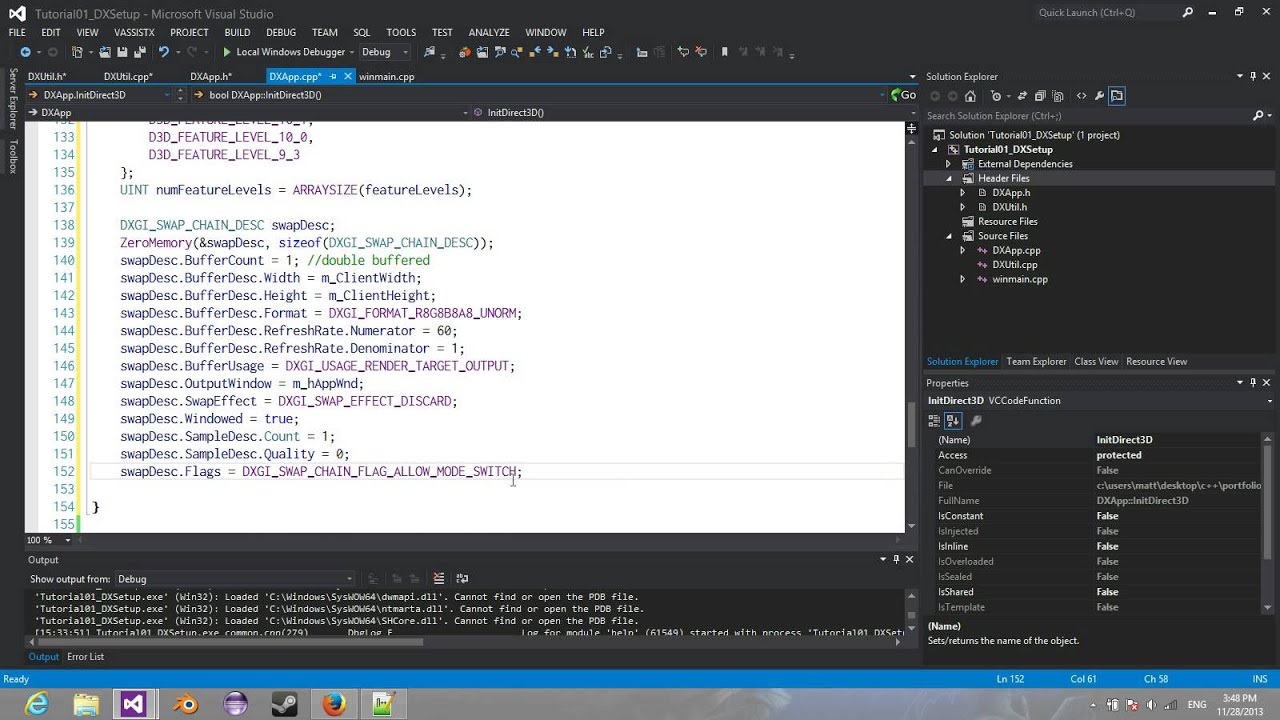This screenshot has width=1280, height=720.
Task: Open the ANALYZE menu
Action: point(489,32)
